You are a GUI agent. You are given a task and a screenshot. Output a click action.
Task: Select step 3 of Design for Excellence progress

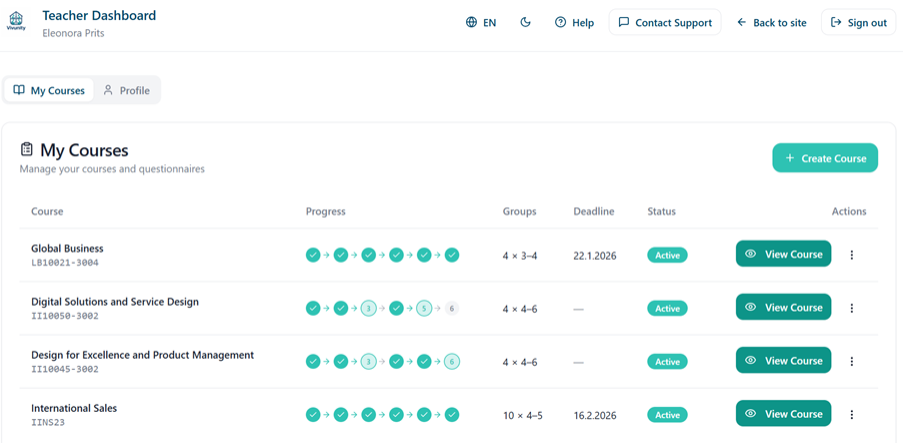coord(368,362)
